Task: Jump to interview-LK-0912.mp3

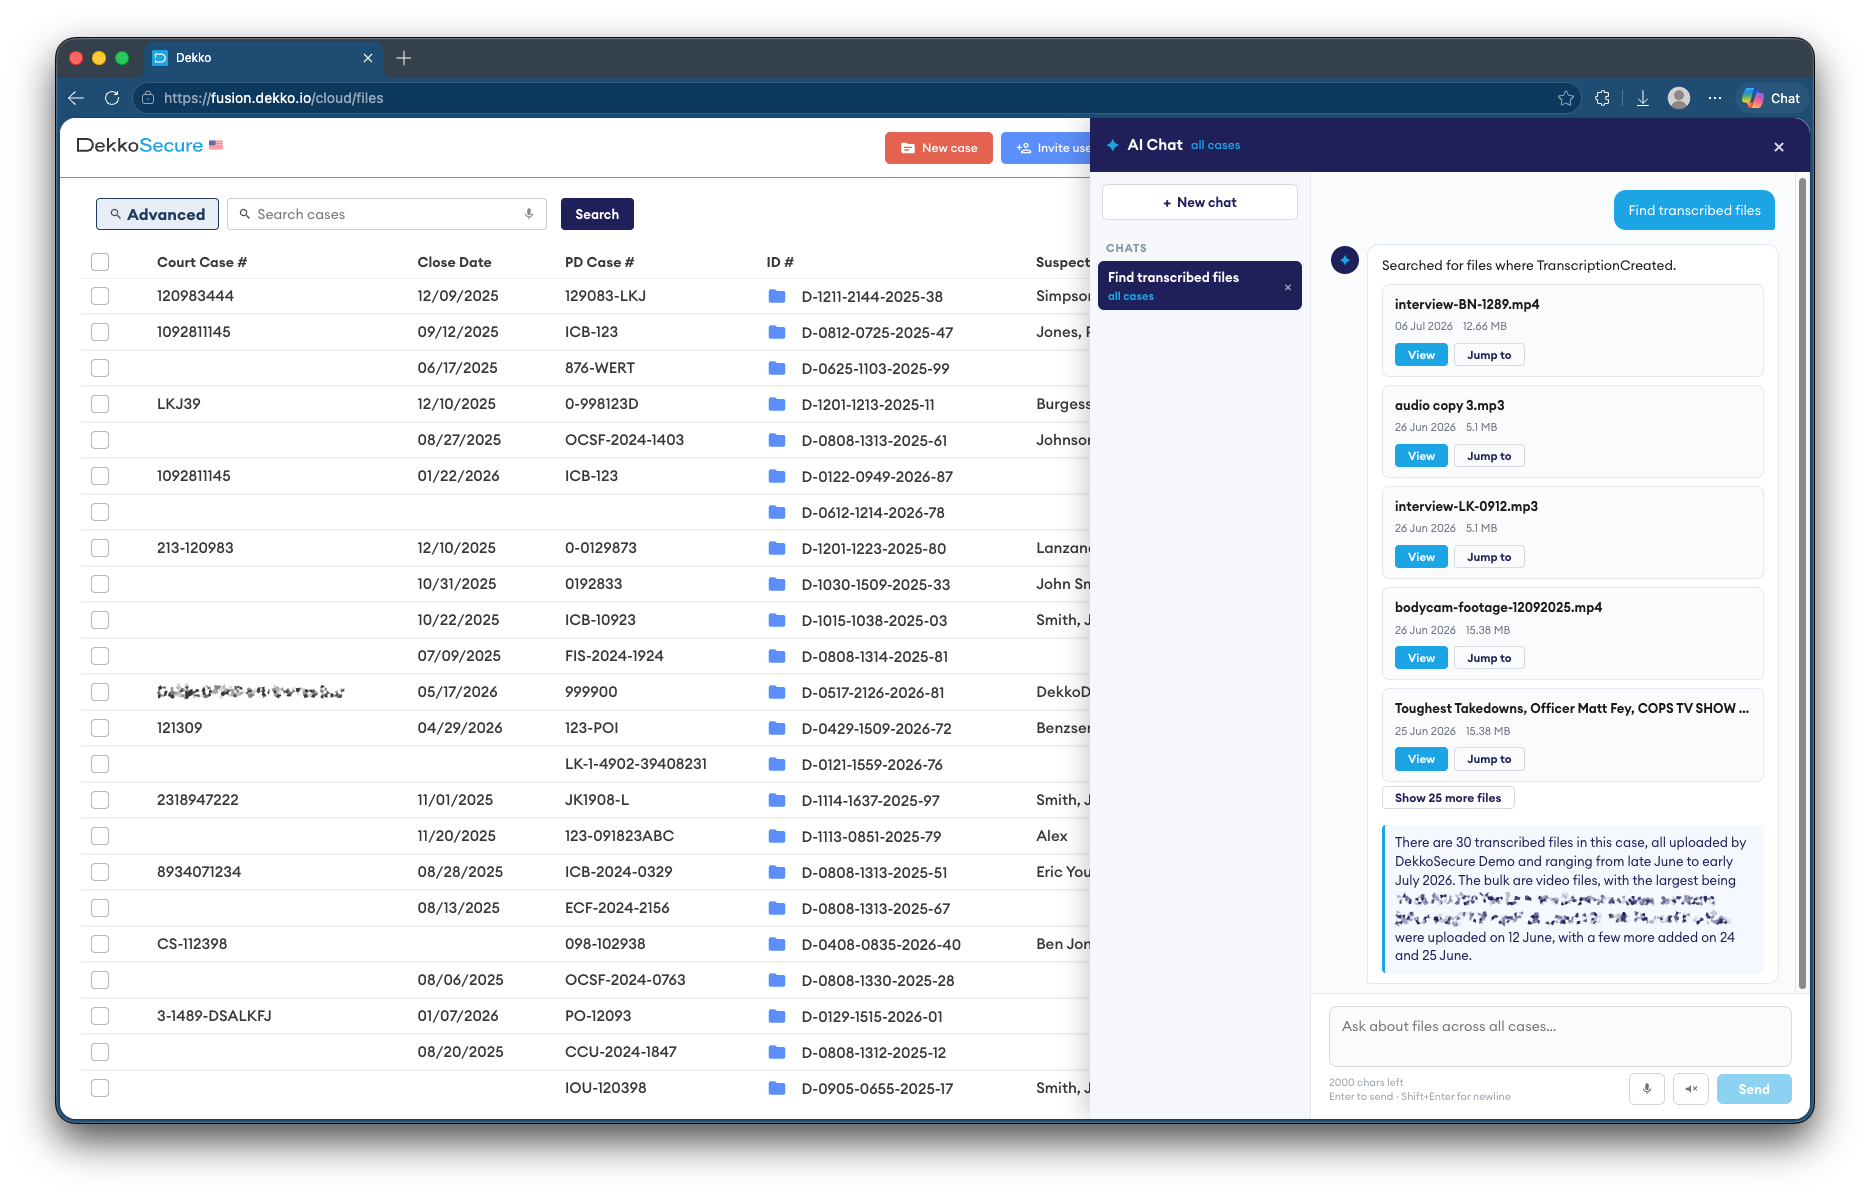Action: pos(1489,557)
